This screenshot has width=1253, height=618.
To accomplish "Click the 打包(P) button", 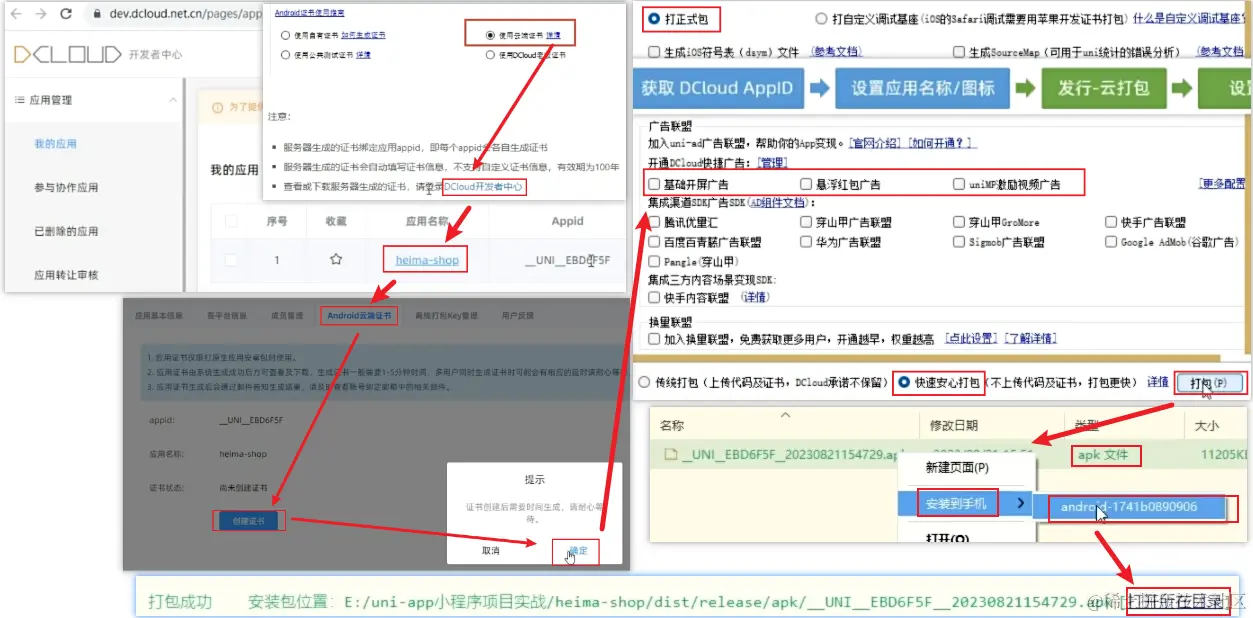I will (1209, 383).
